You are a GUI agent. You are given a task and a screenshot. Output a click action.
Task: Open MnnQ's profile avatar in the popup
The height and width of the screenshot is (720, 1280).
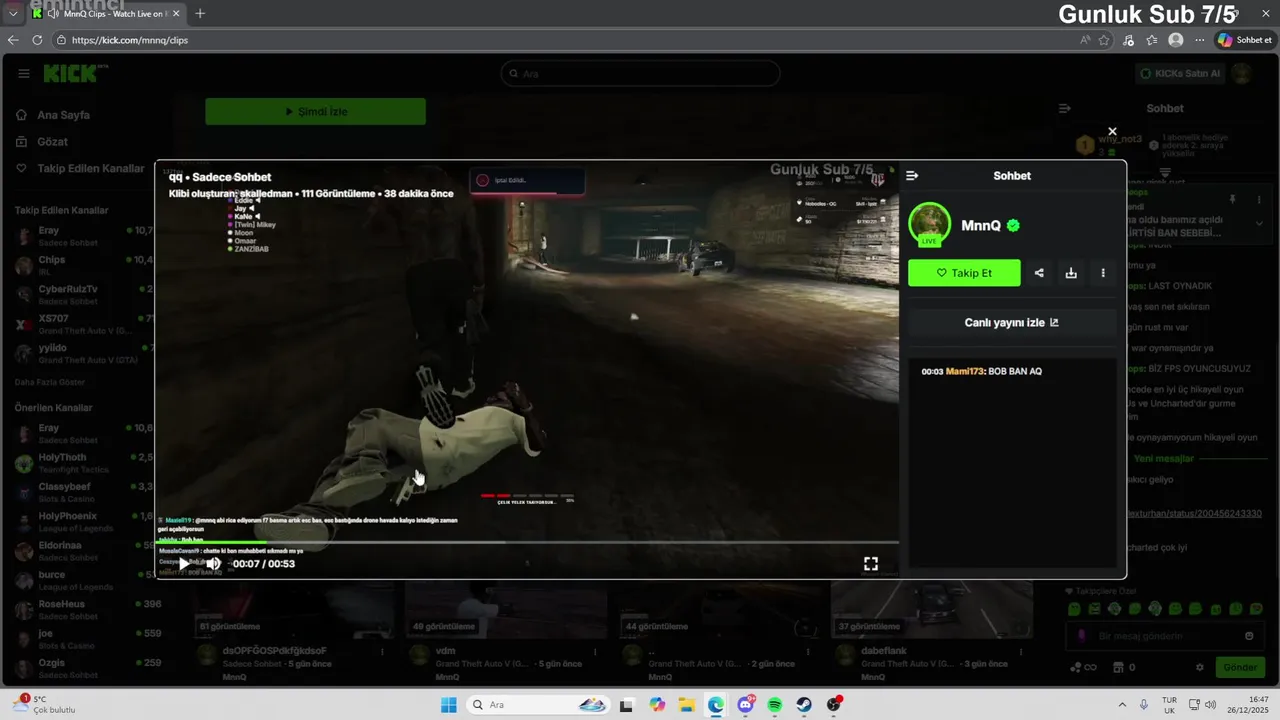929,224
